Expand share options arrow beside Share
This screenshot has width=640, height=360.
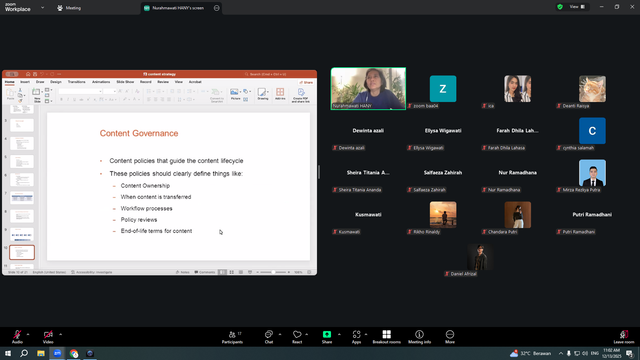point(339,334)
